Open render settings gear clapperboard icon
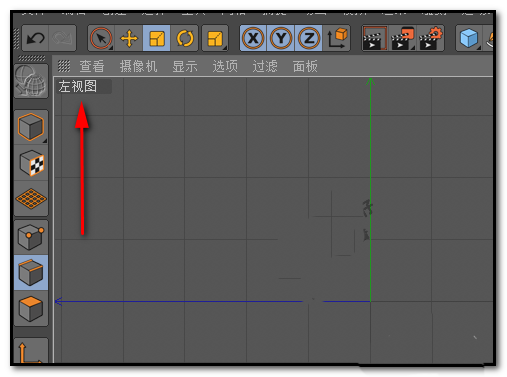This screenshot has width=507, height=377. click(430, 38)
